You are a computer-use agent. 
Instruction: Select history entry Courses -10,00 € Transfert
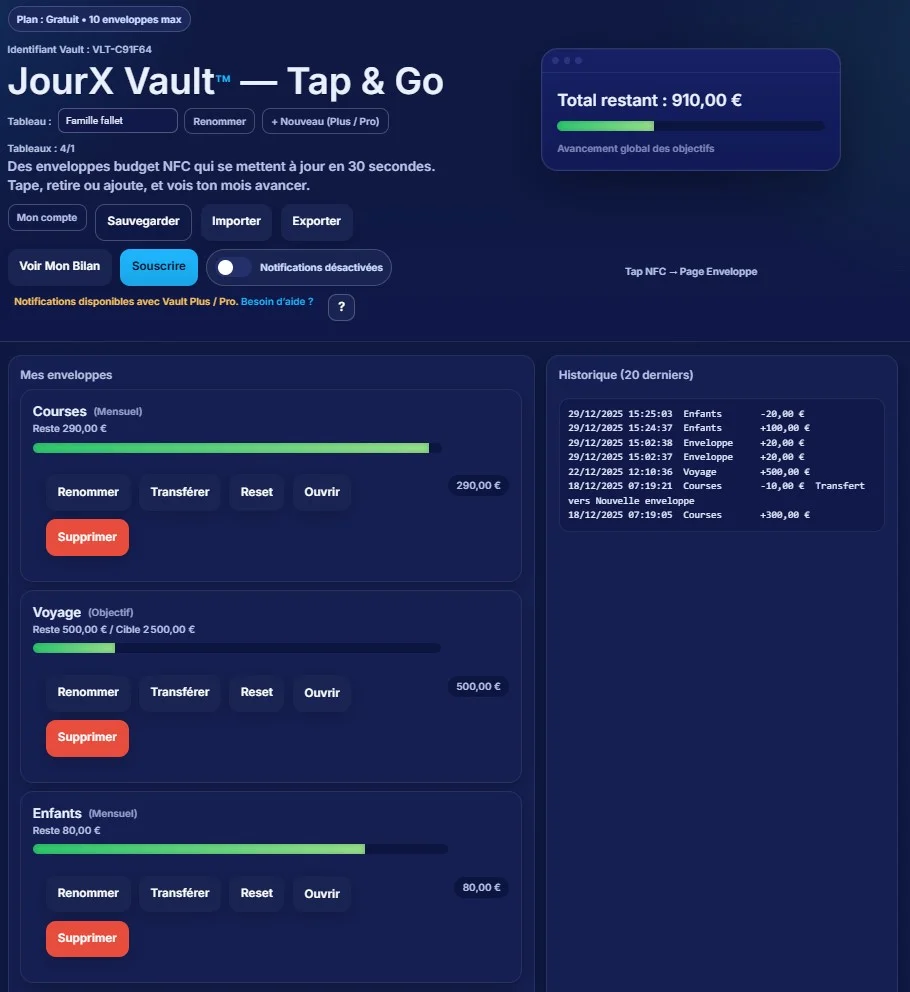(716, 493)
